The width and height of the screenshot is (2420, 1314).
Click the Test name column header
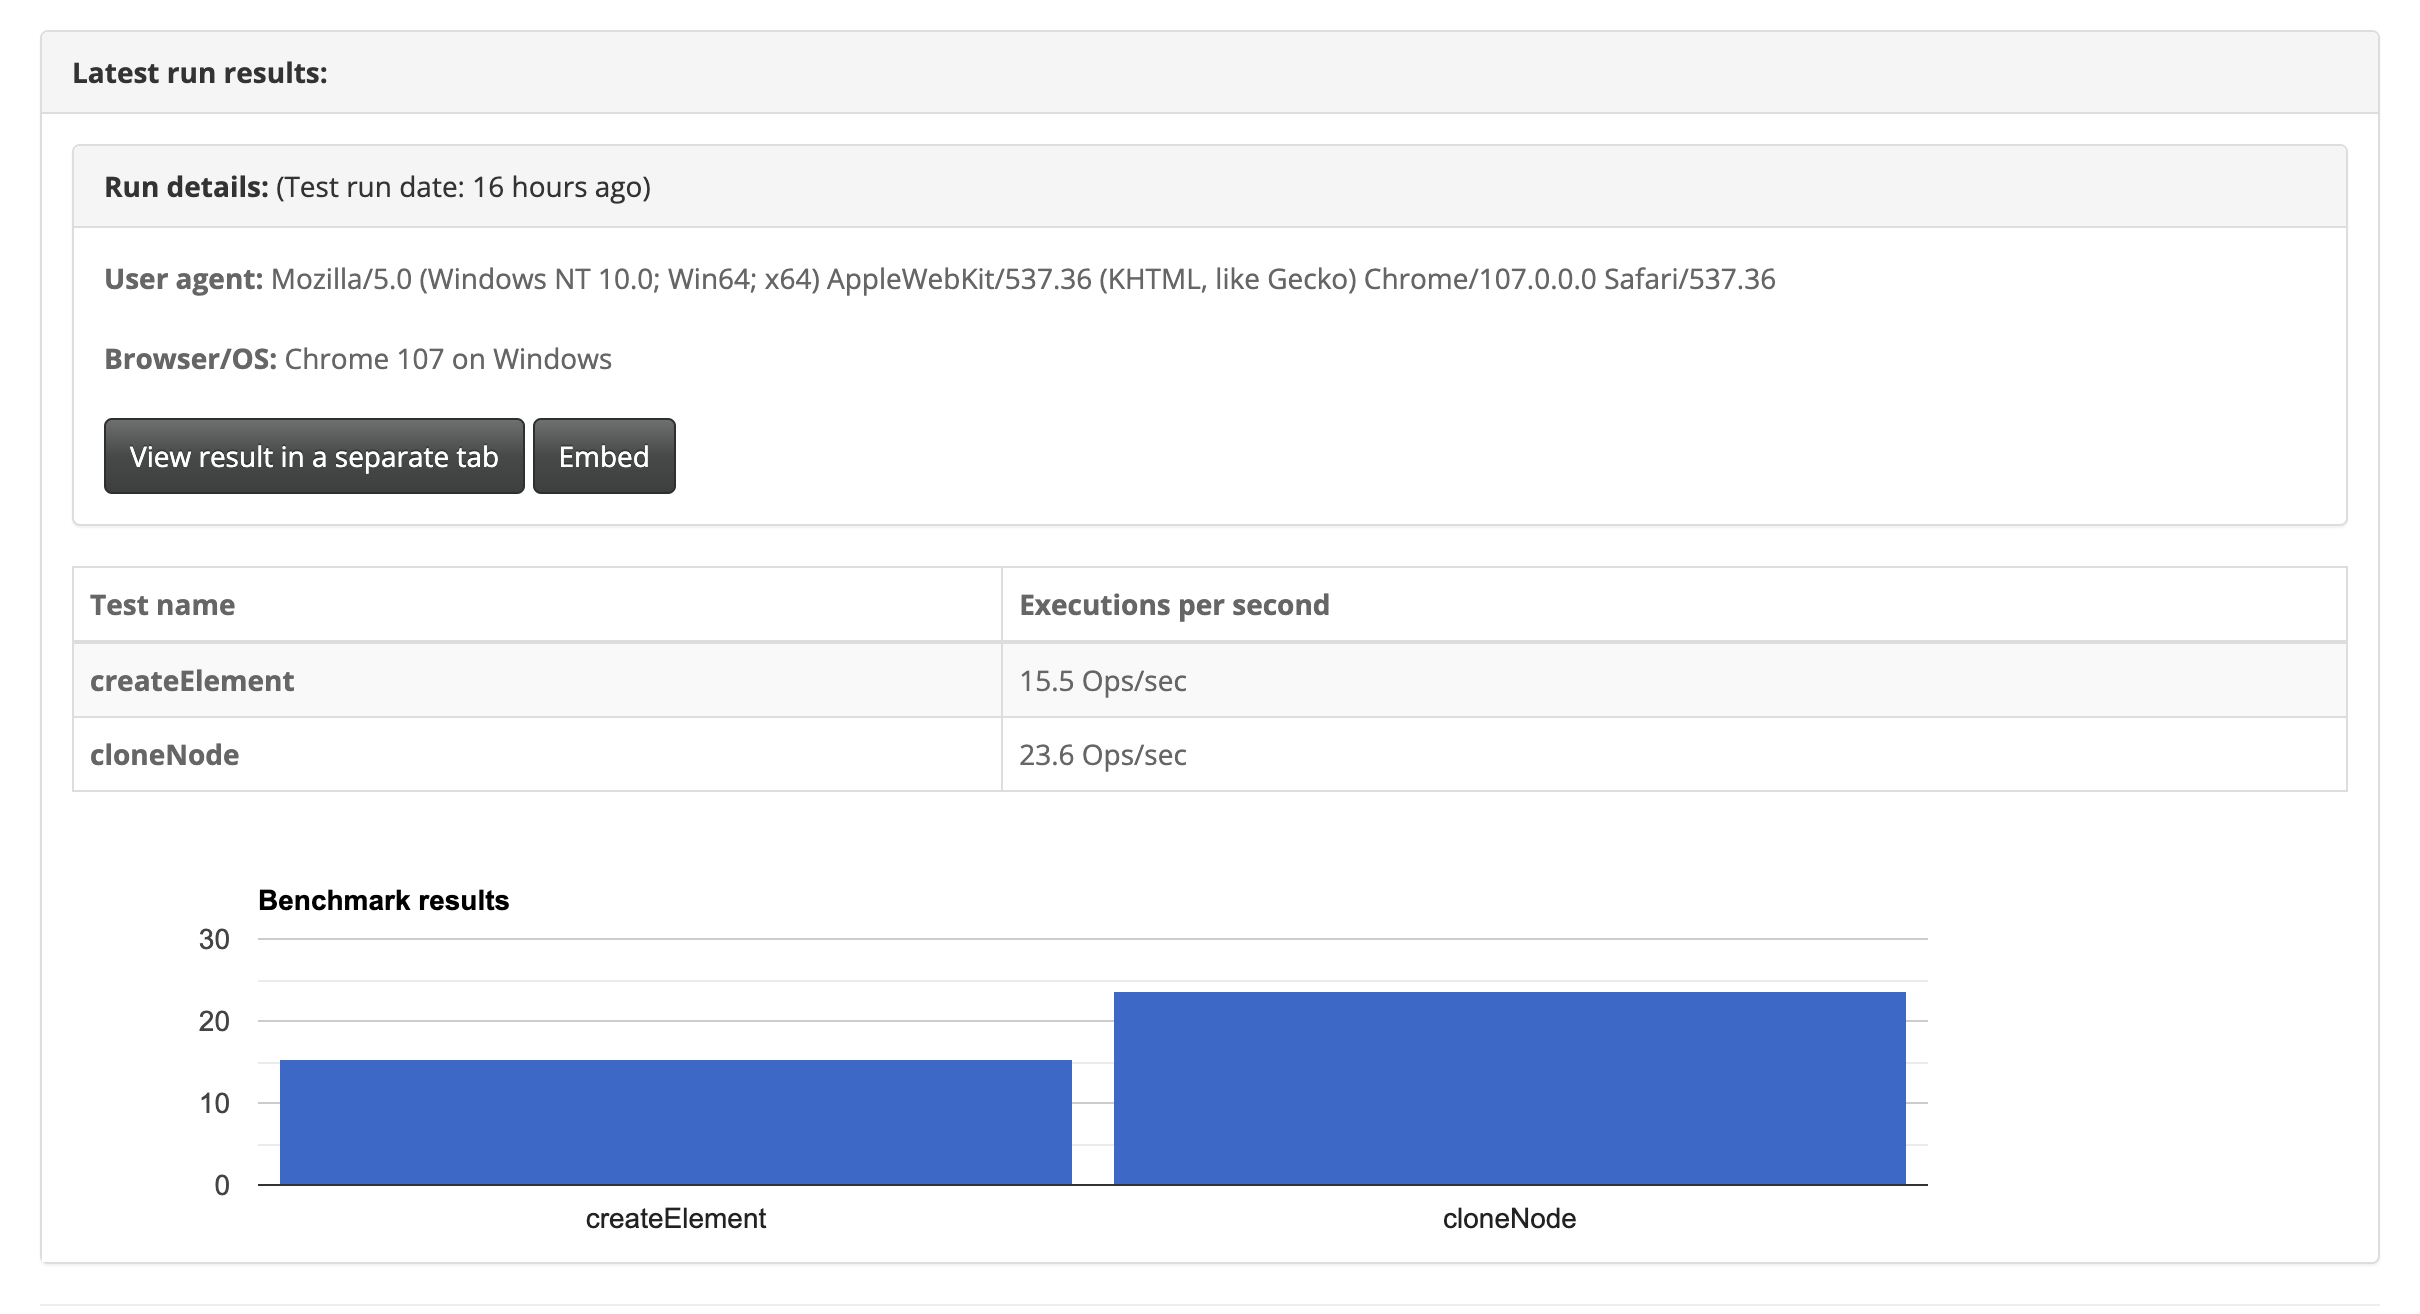tap(163, 605)
